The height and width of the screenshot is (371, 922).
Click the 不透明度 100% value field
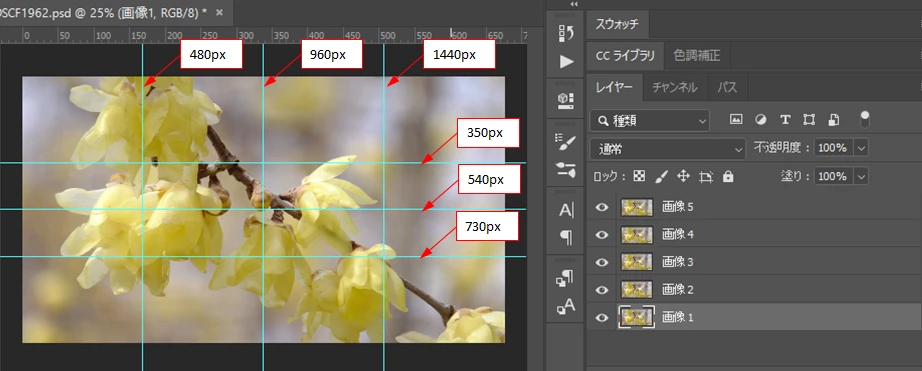[x=834, y=148]
